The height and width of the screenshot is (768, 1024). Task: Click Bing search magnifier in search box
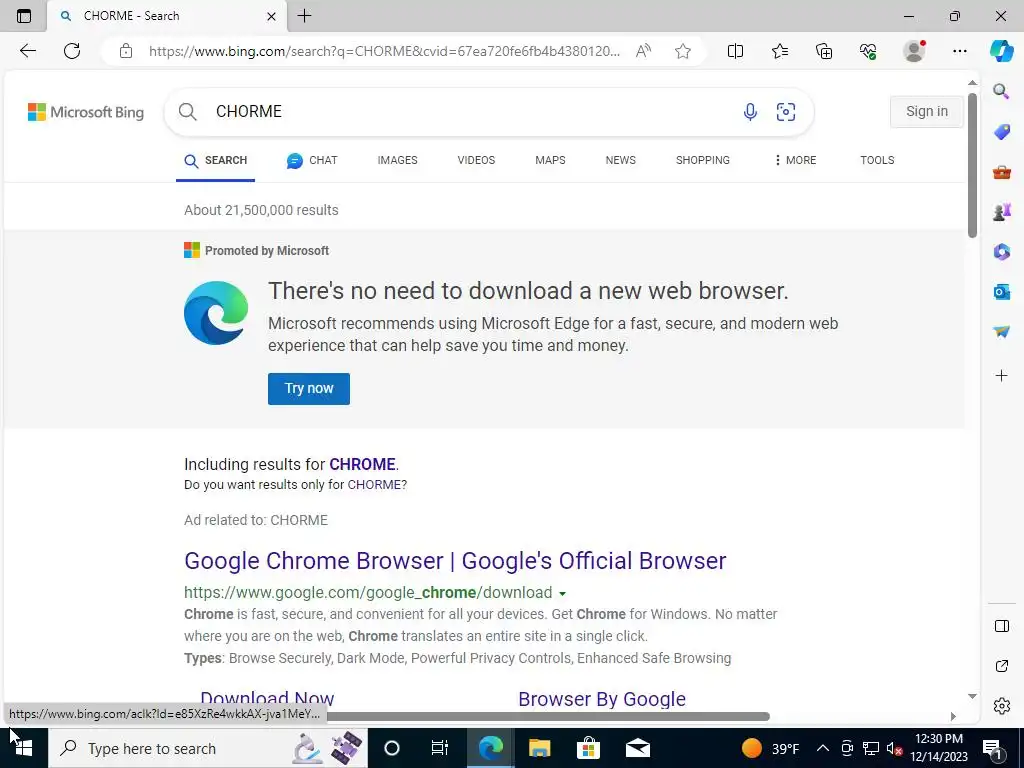pos(187,112)
